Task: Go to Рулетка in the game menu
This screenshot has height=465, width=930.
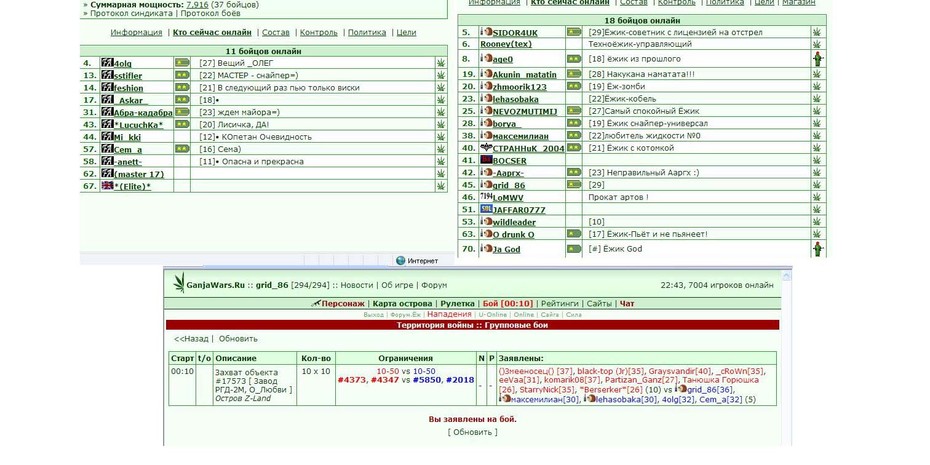Action: click(x=457, y=304)
